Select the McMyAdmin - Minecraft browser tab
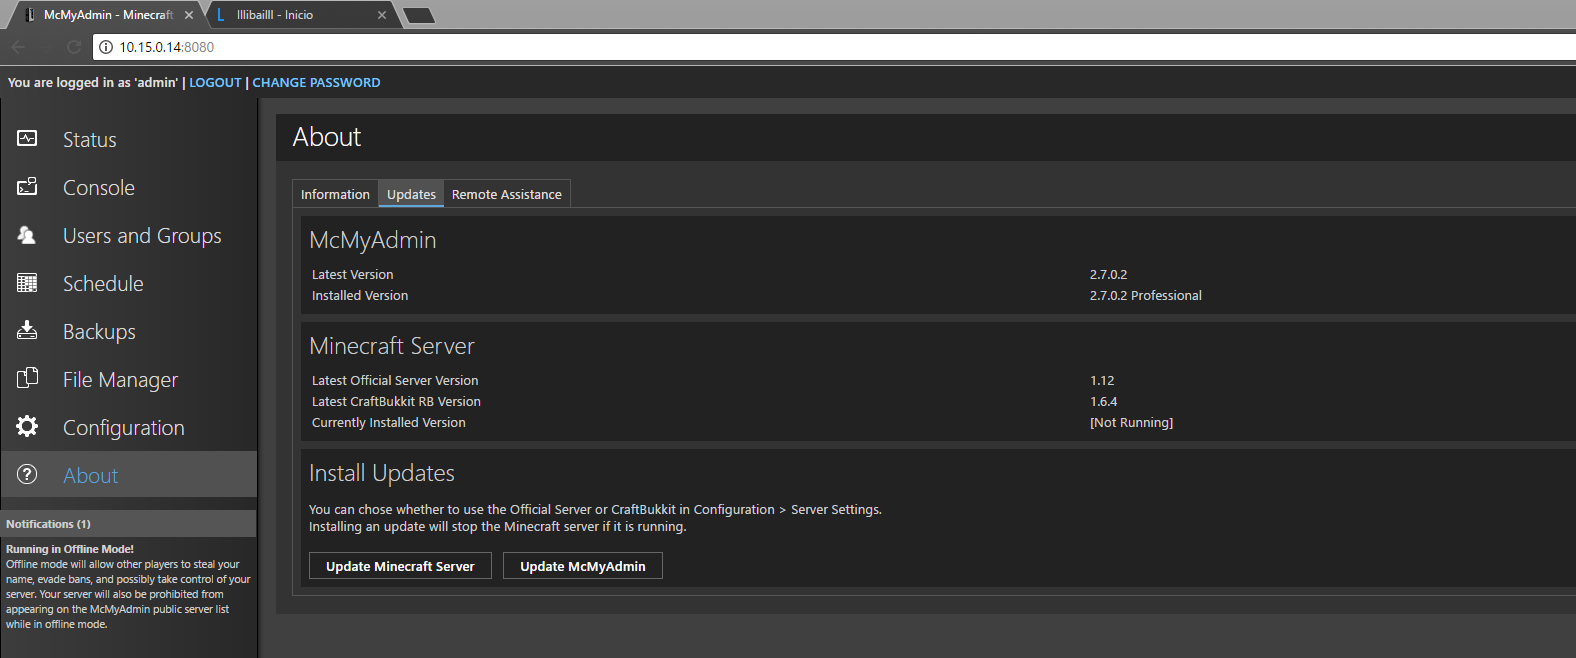The height and width of the screenshot is (658, 1576). point(107,15)
